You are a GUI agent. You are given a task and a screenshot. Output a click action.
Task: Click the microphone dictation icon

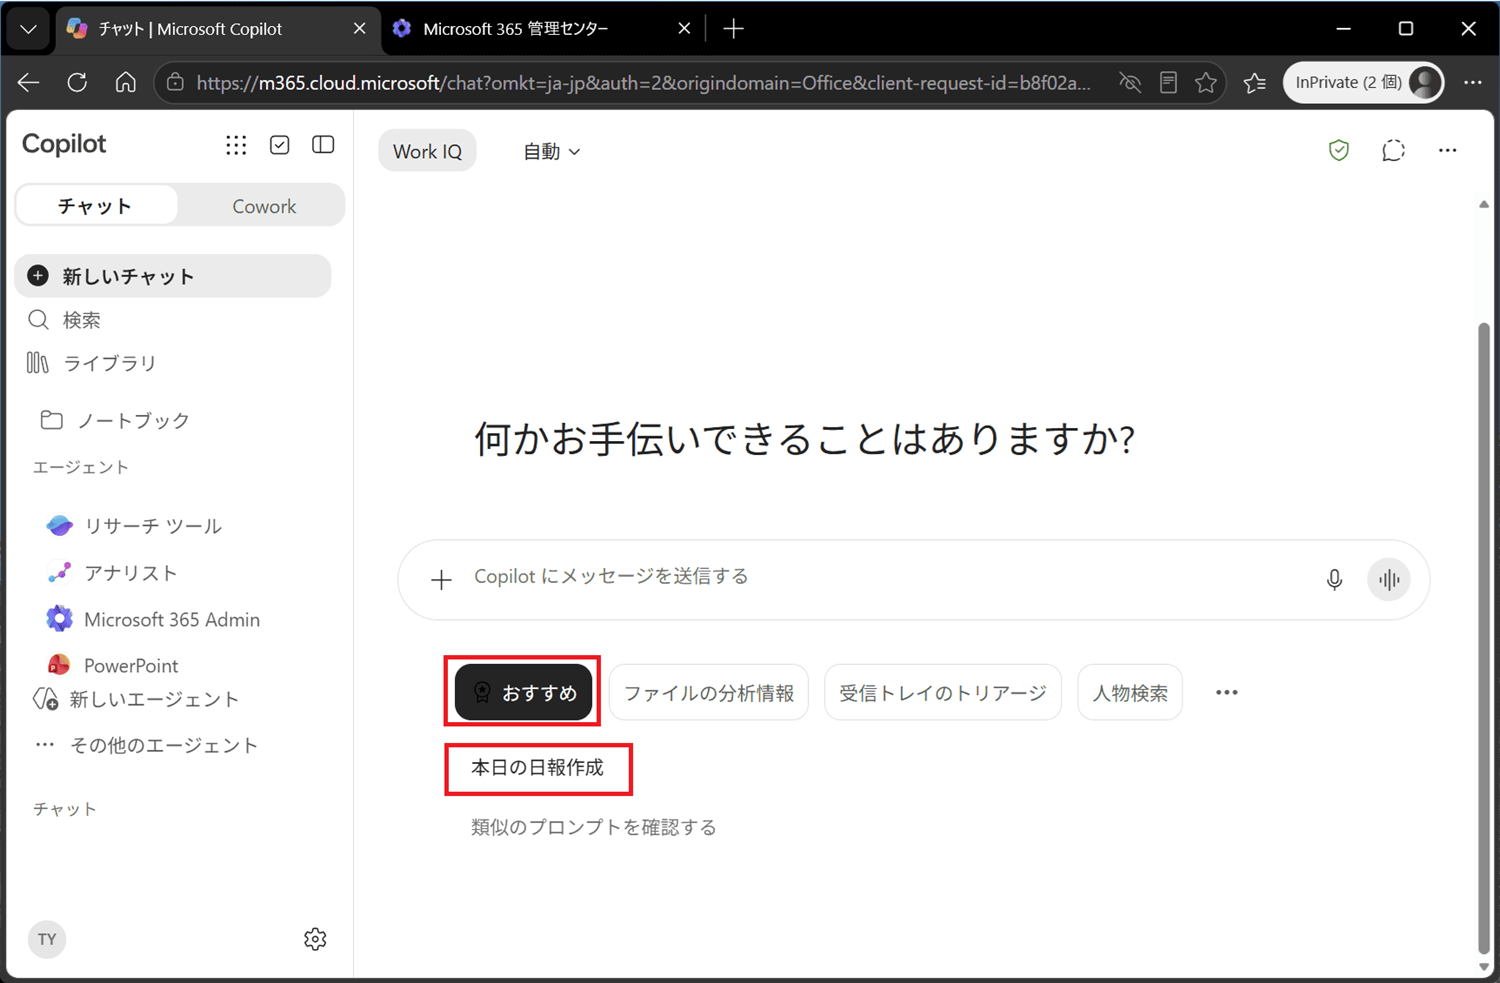(1334, 579)
